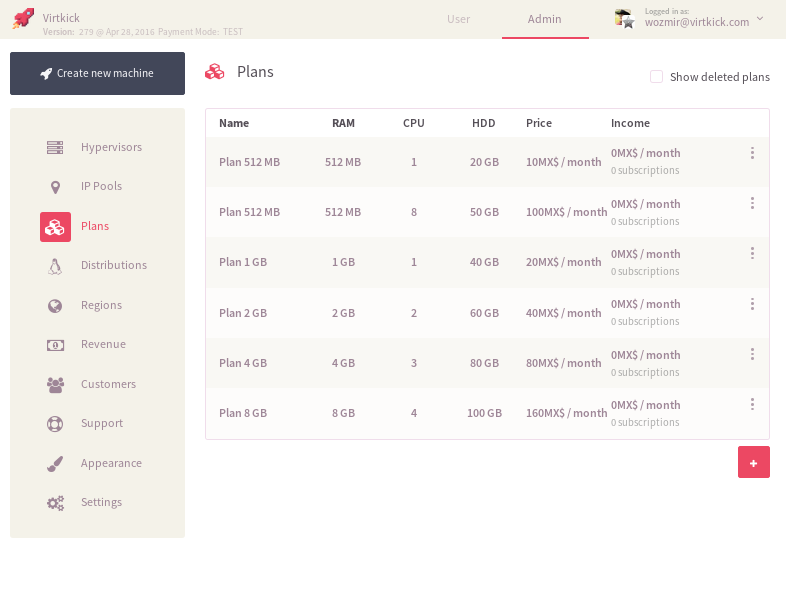The height and width of the screenshot is (603, 786).
Task: Open options menu for Plan 8 GB
Action: [x=752, y=404]
